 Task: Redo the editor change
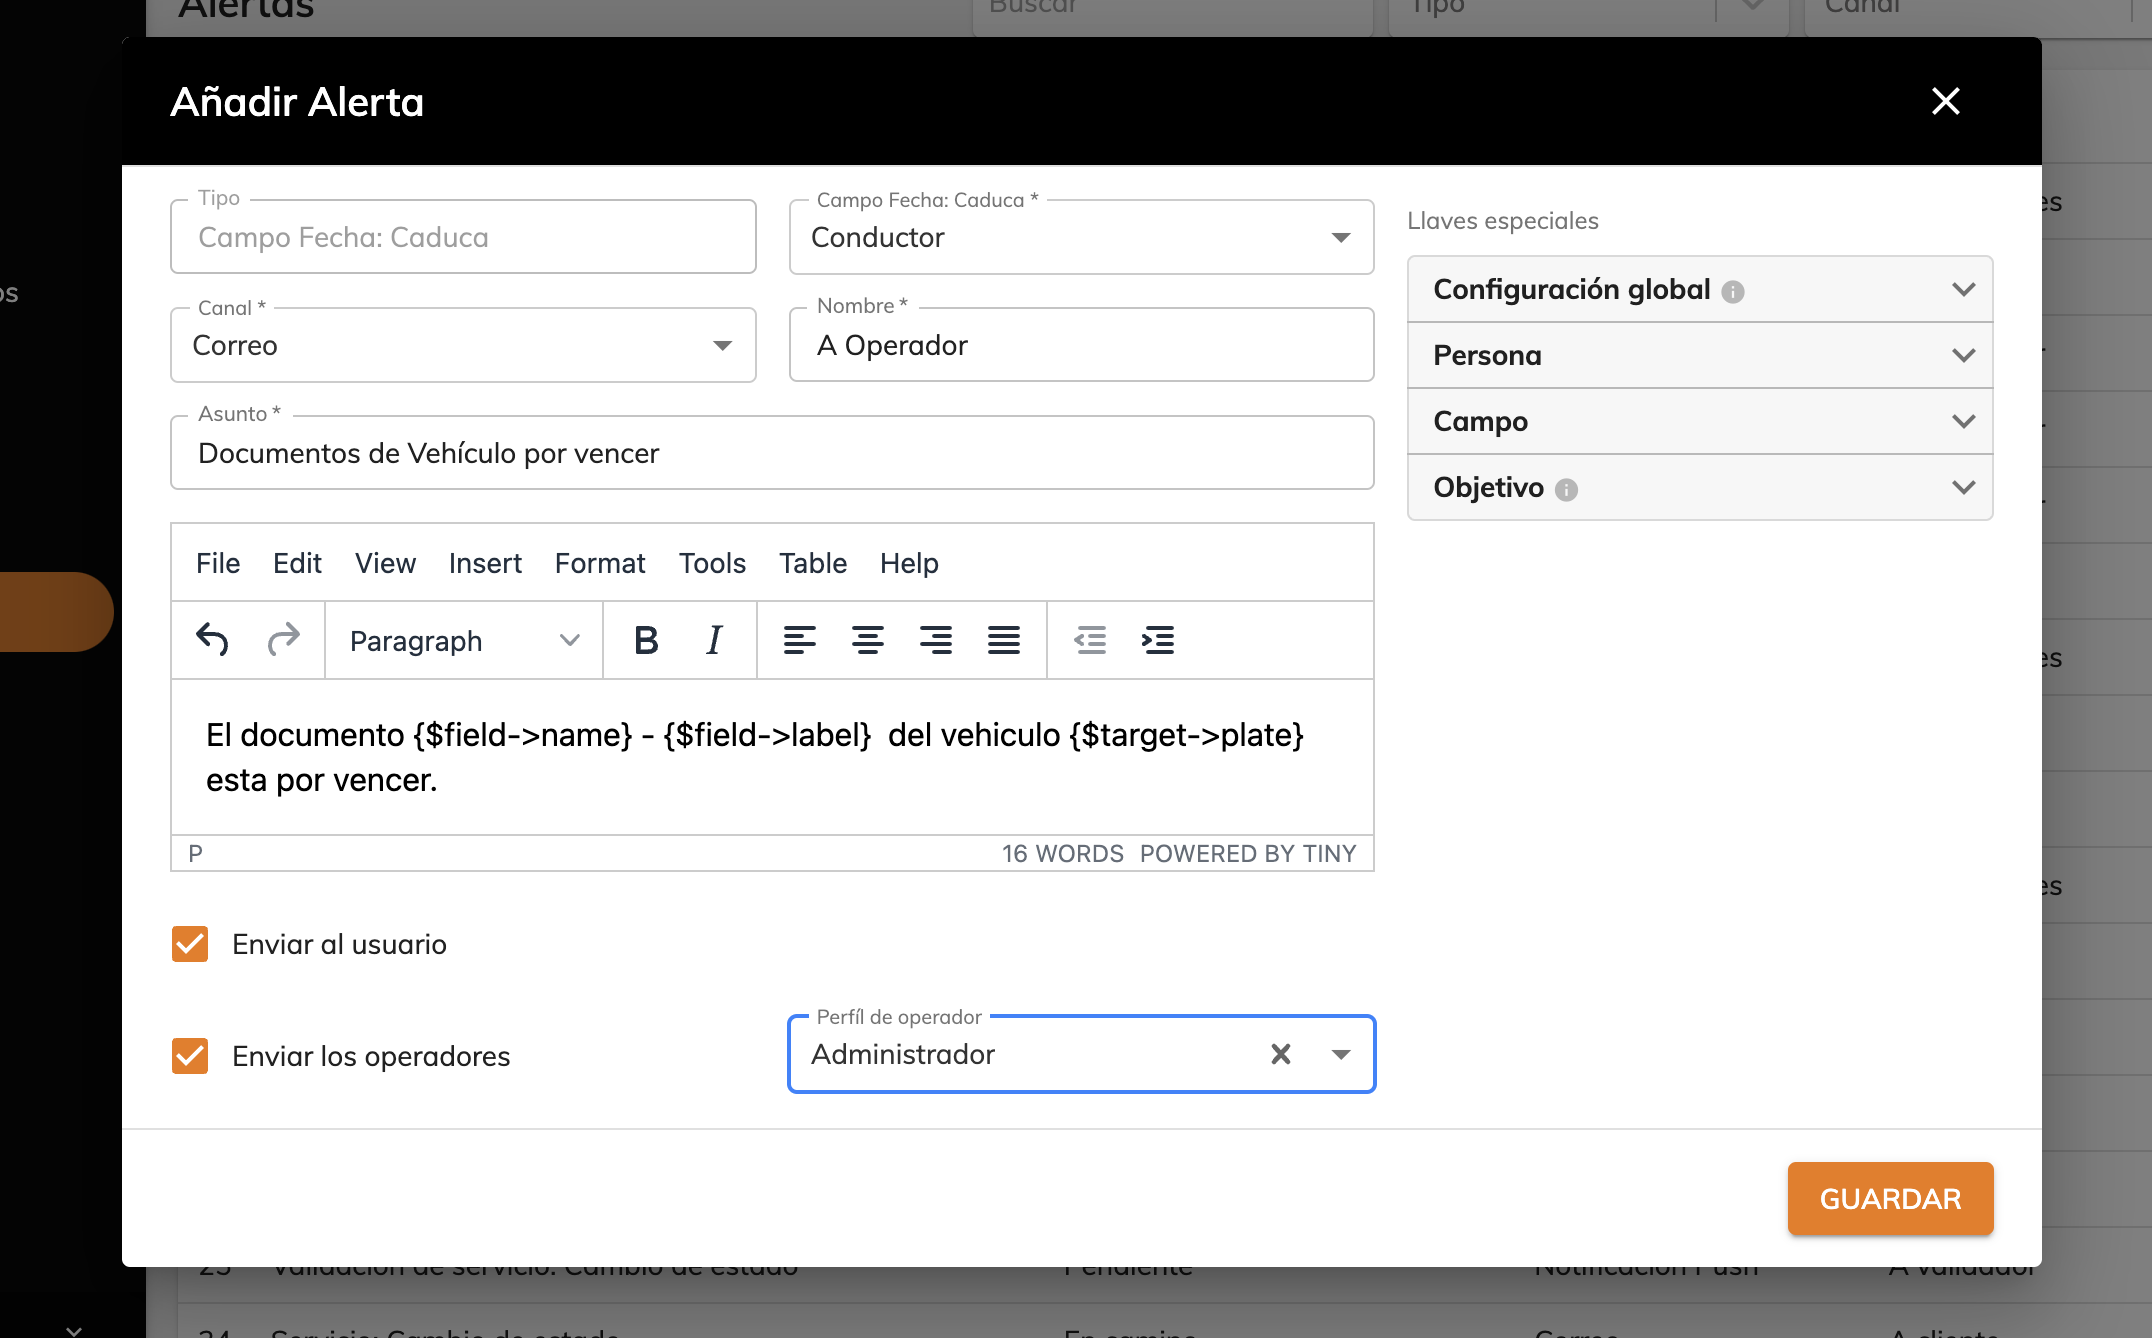[283, 640]
